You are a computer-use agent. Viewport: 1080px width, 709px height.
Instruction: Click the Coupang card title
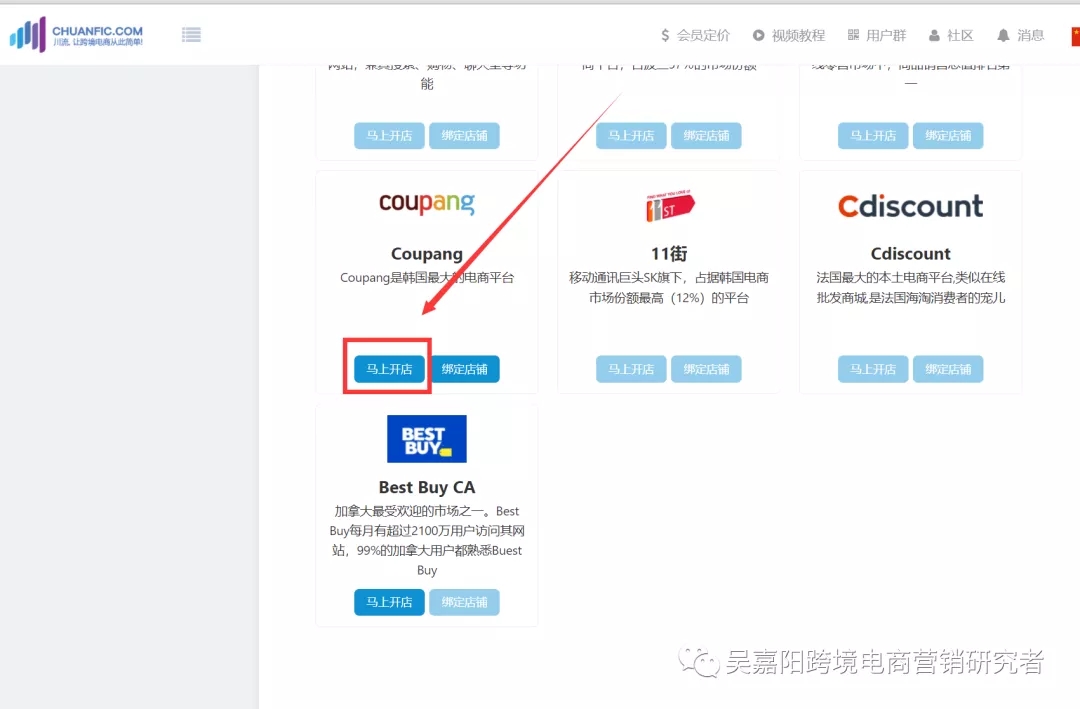click(x=427, y=254)
